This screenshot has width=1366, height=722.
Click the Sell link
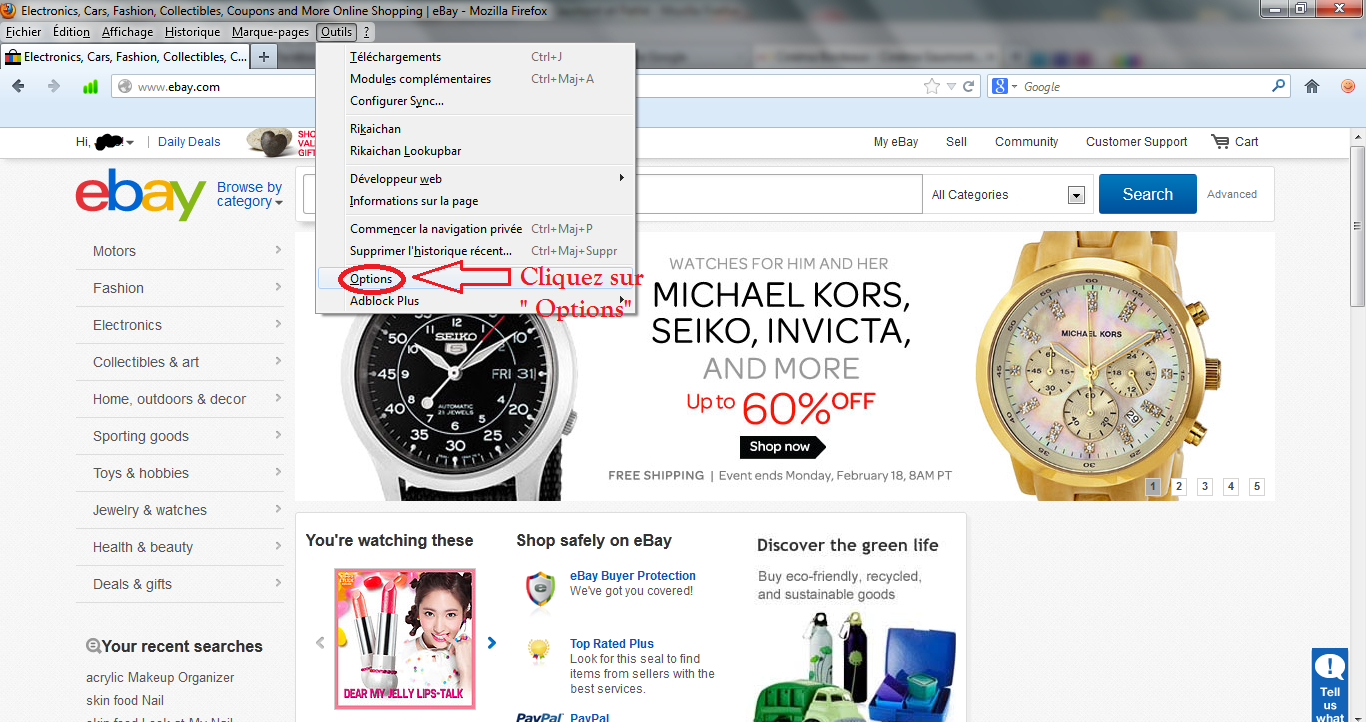pos(957,142)
